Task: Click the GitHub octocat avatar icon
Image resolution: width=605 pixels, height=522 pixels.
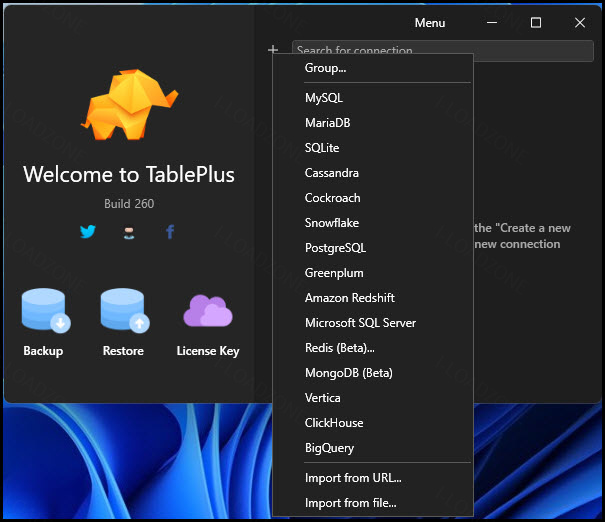Action: [x=129, y=232]
